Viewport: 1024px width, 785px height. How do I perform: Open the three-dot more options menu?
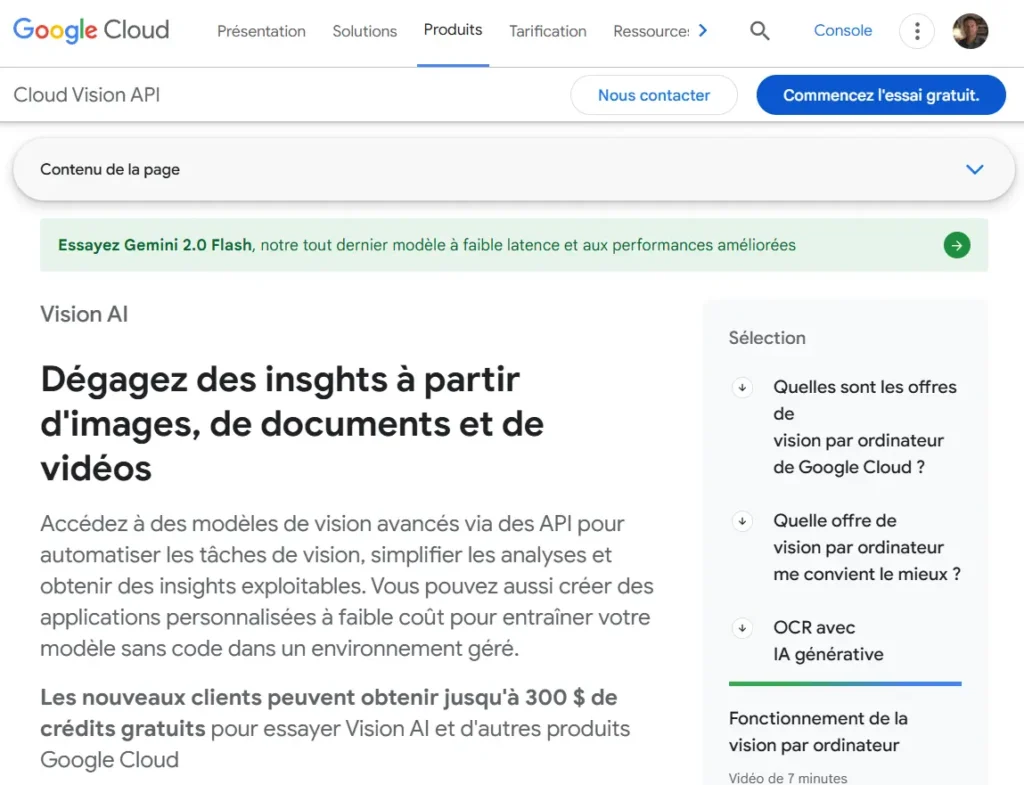point(917,31)
